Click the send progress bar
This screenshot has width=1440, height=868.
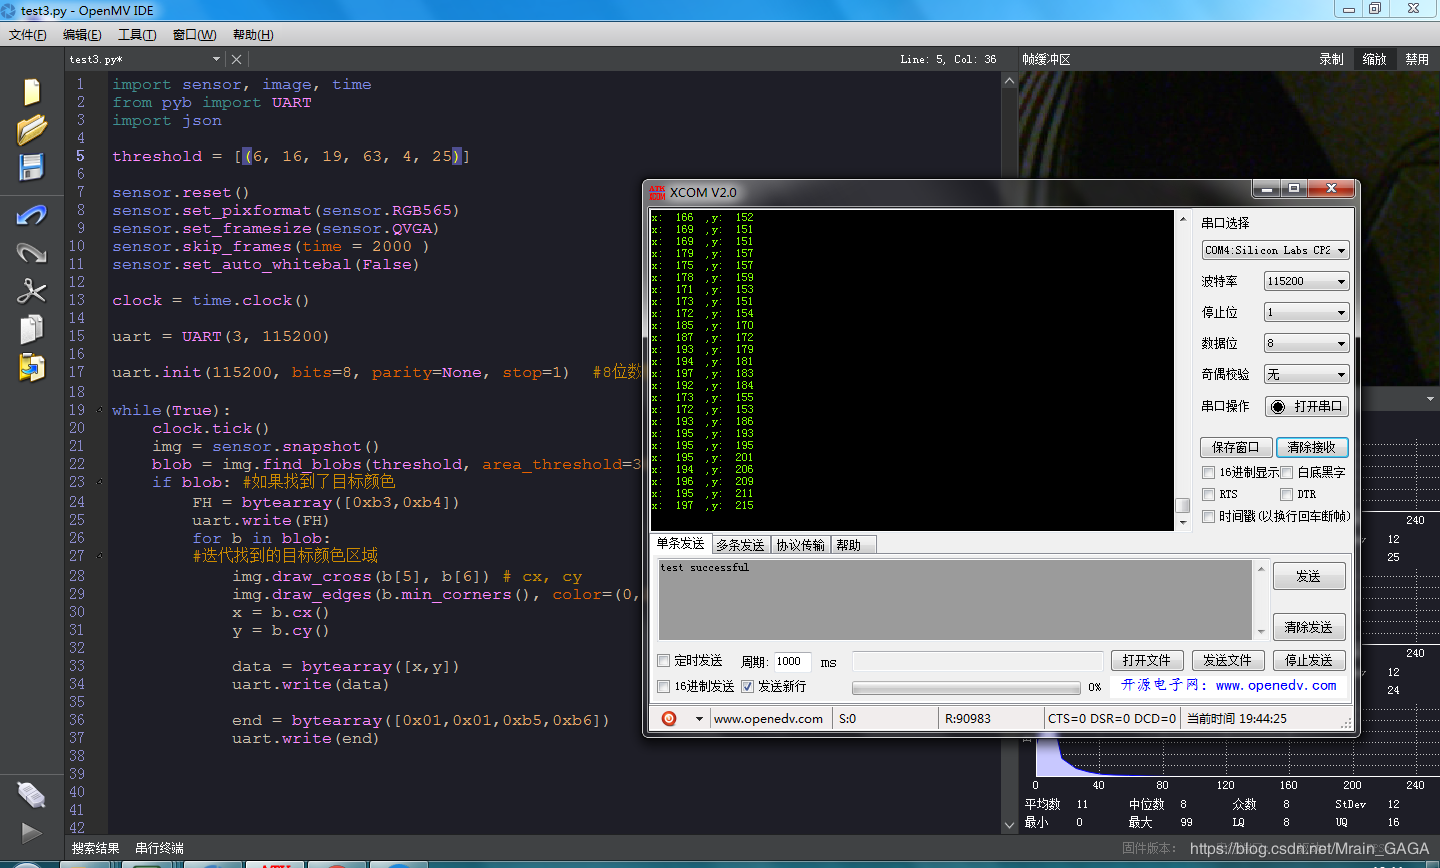point(966,687)
